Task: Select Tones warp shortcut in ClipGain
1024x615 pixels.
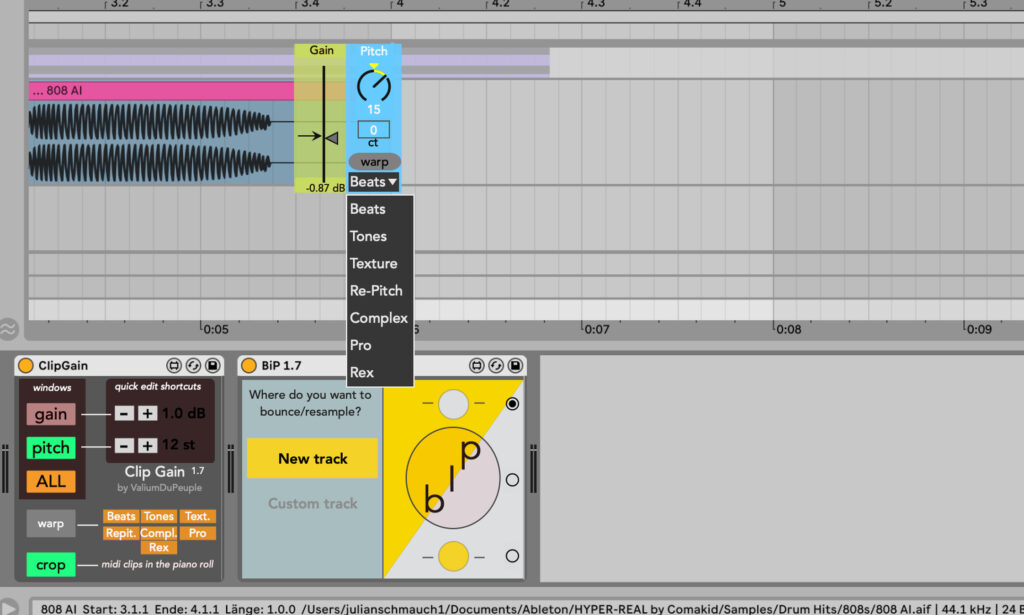Action: pos(159,516)
